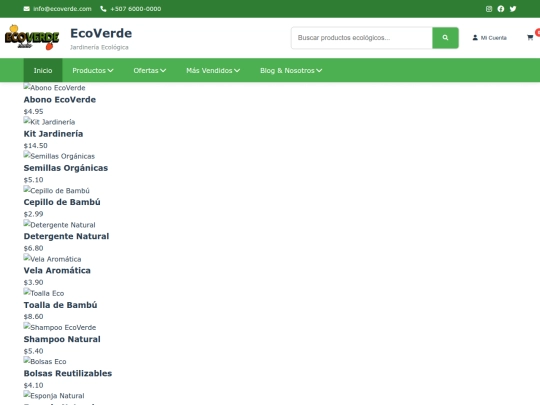Click the $5.10 price
The image size is (540, 405).
click(33, 180)
